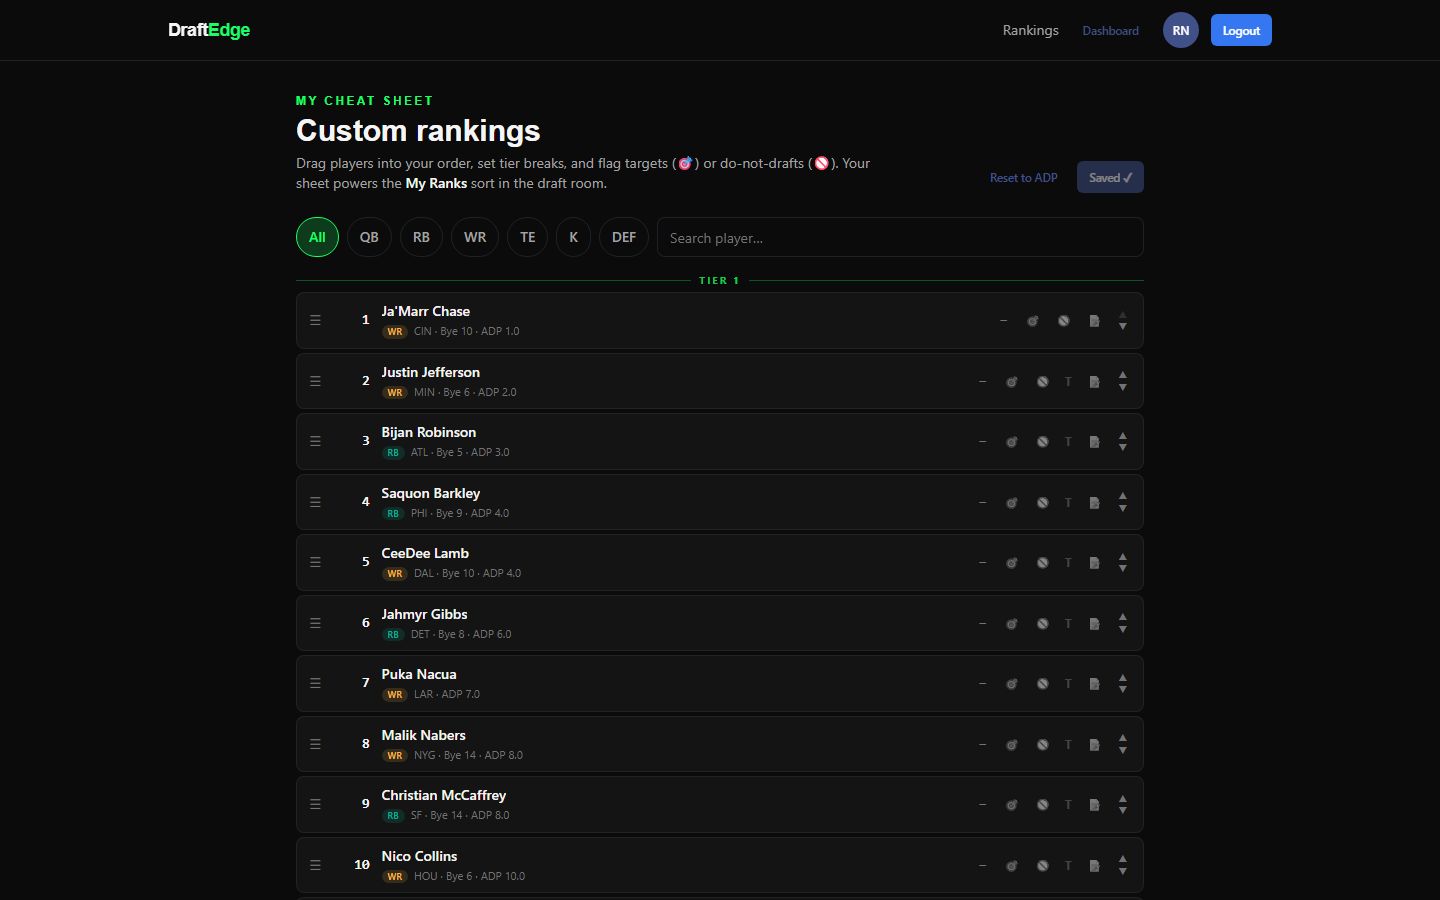Filter rankings by K
1440x900 pixels.
tap(573, 237)
